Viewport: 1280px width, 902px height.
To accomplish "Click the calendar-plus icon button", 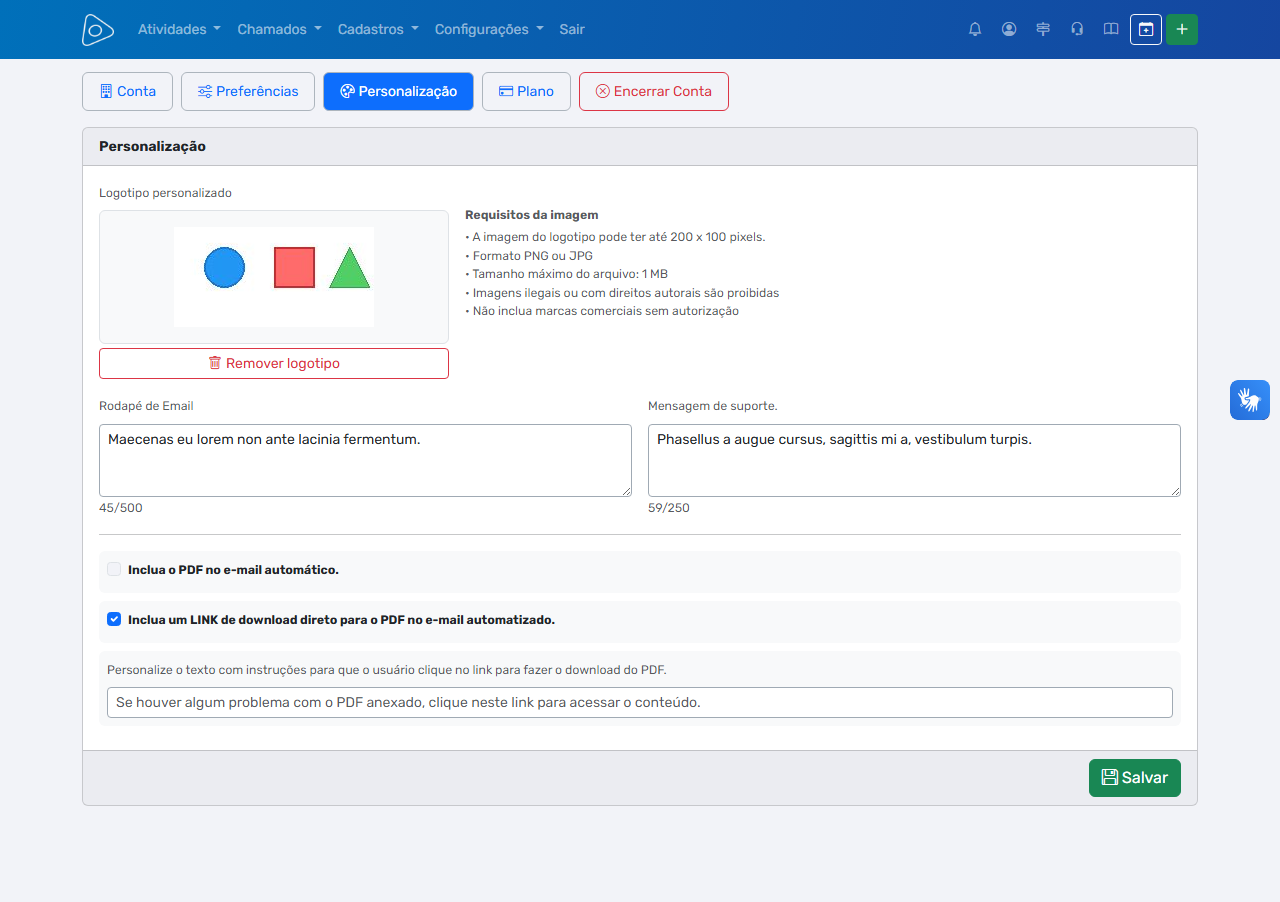I will tap(1146, 29).
